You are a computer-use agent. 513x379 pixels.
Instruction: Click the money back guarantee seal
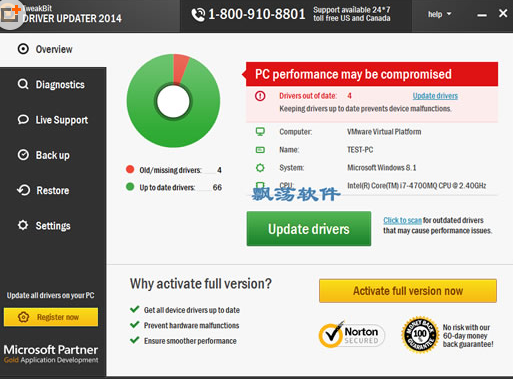coord(420,334)
